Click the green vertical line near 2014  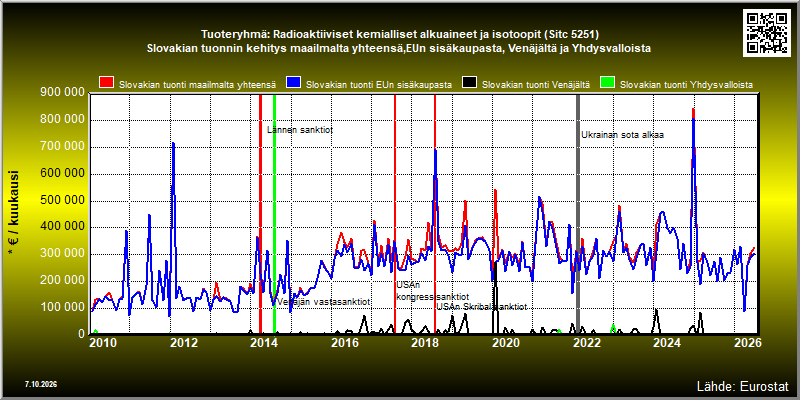pos(274,213)
